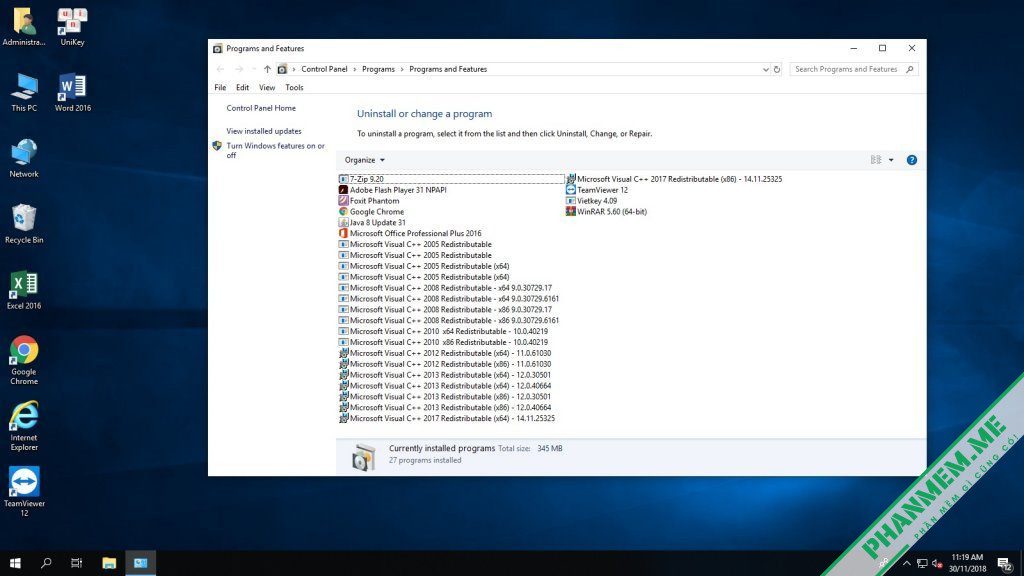The image size is (1024, 576).
Task: Open the UniKey desktop shortcut
Action: tap(72, 27)
